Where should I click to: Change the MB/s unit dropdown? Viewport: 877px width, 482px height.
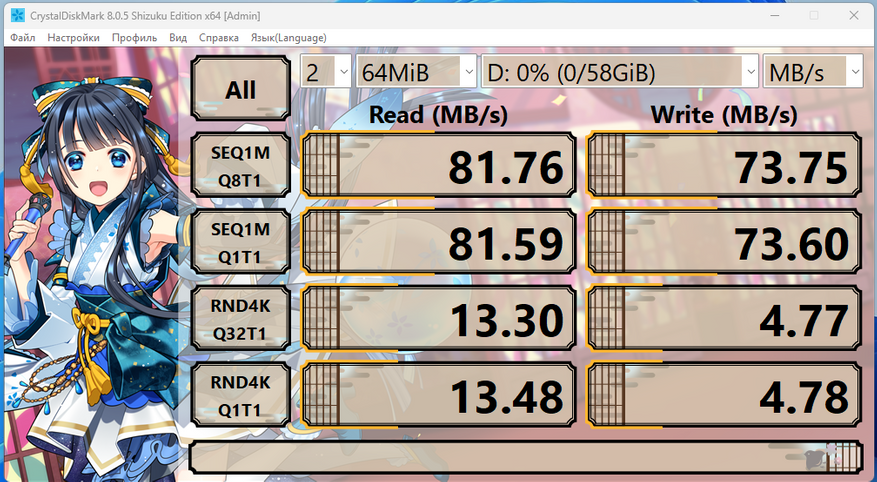813,72
